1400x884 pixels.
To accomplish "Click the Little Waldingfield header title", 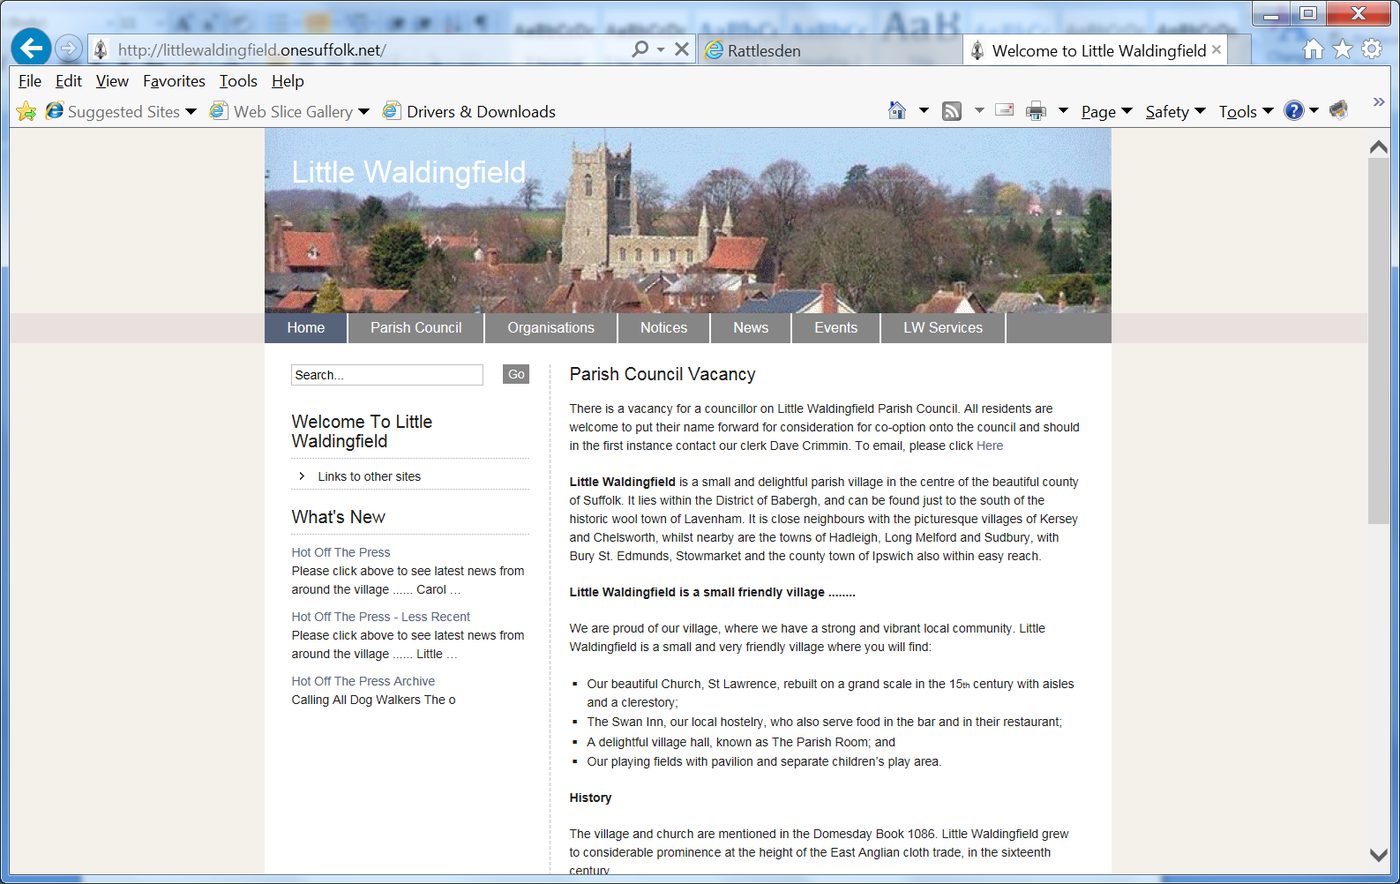I will (408, 172).
